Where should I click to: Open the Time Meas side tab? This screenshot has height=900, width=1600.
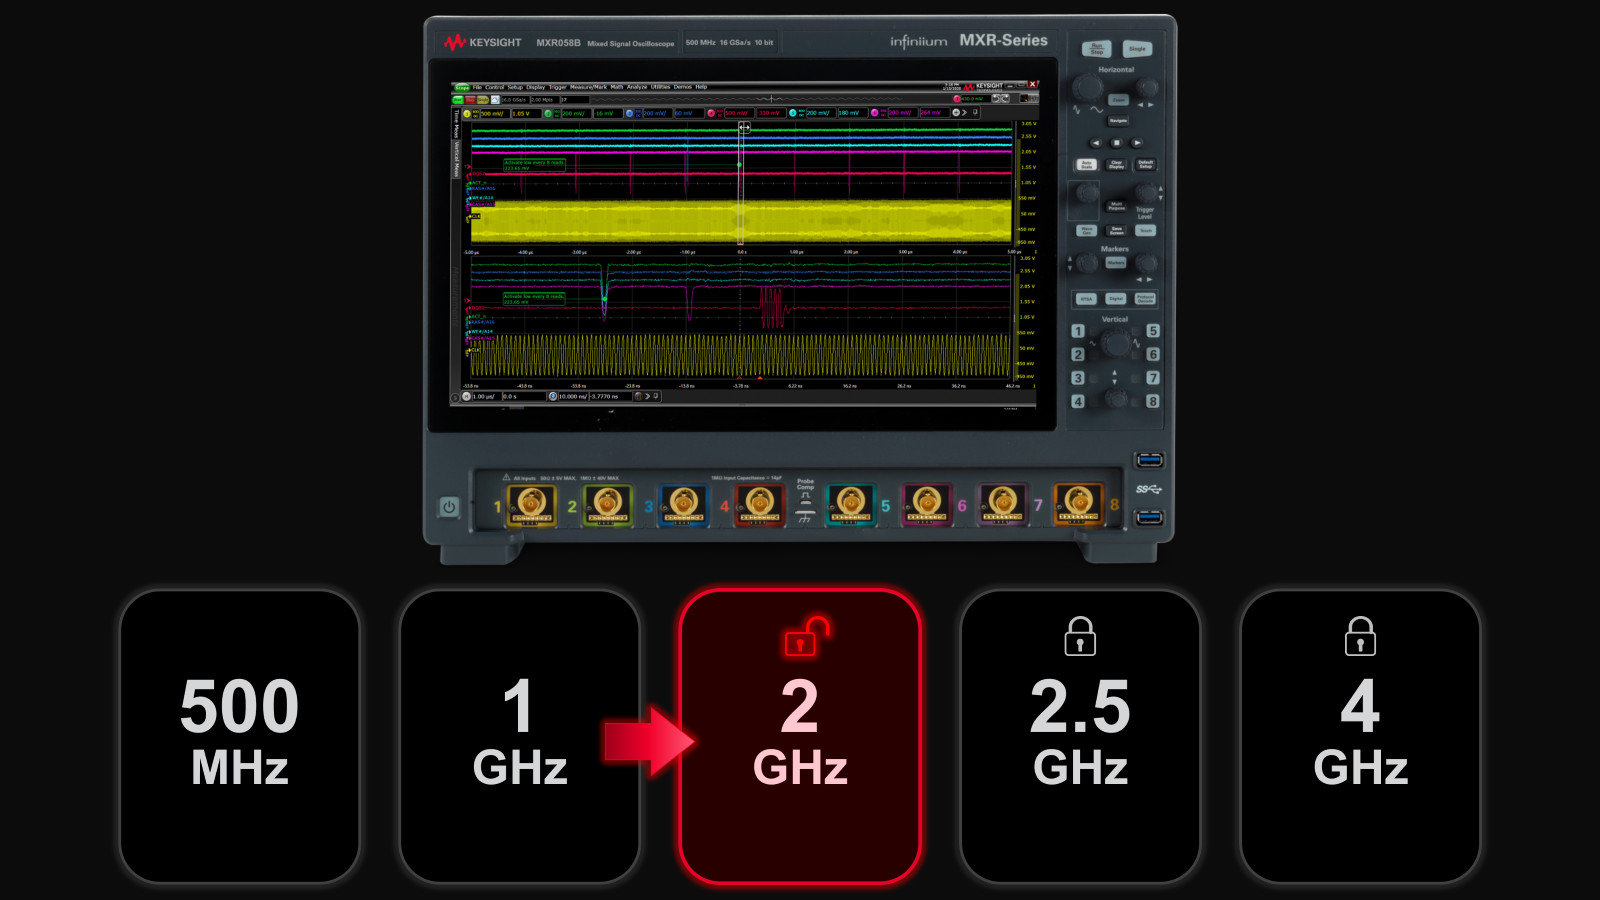pos(456,124)
